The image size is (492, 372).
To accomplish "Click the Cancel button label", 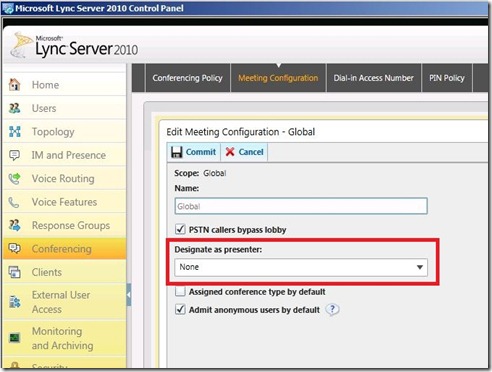I will click(x=251, y=152).
